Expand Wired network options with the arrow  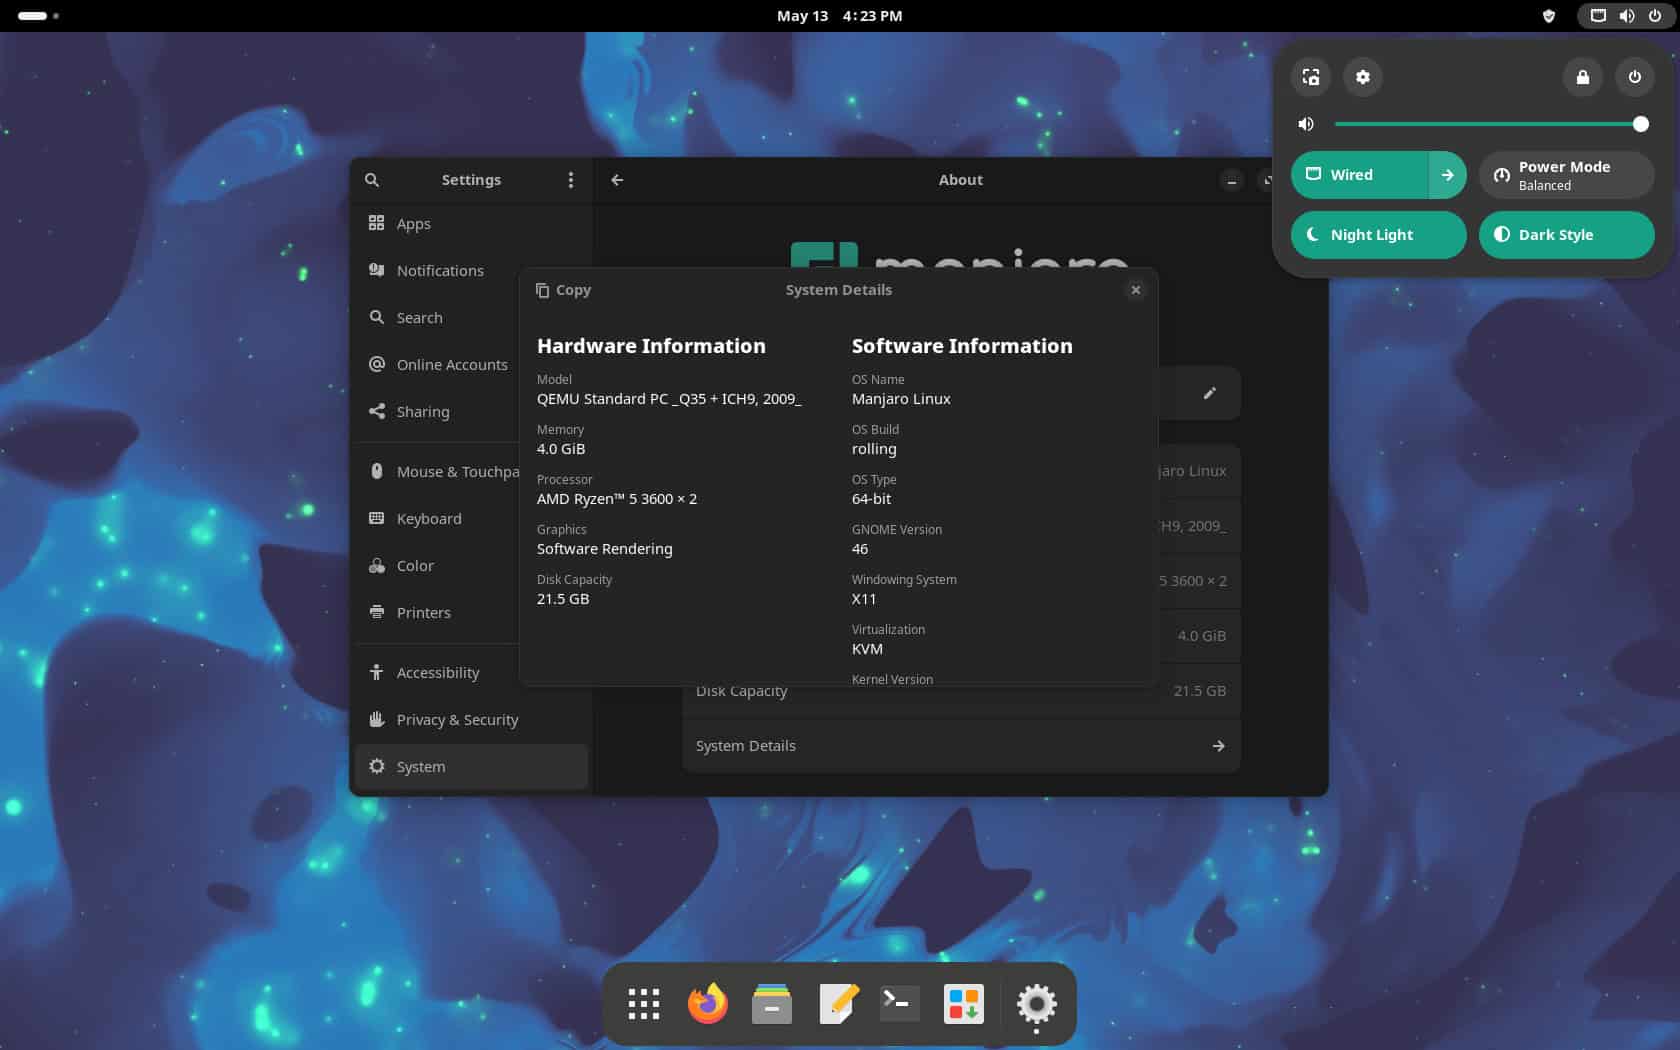click(x=1447, y=174)
